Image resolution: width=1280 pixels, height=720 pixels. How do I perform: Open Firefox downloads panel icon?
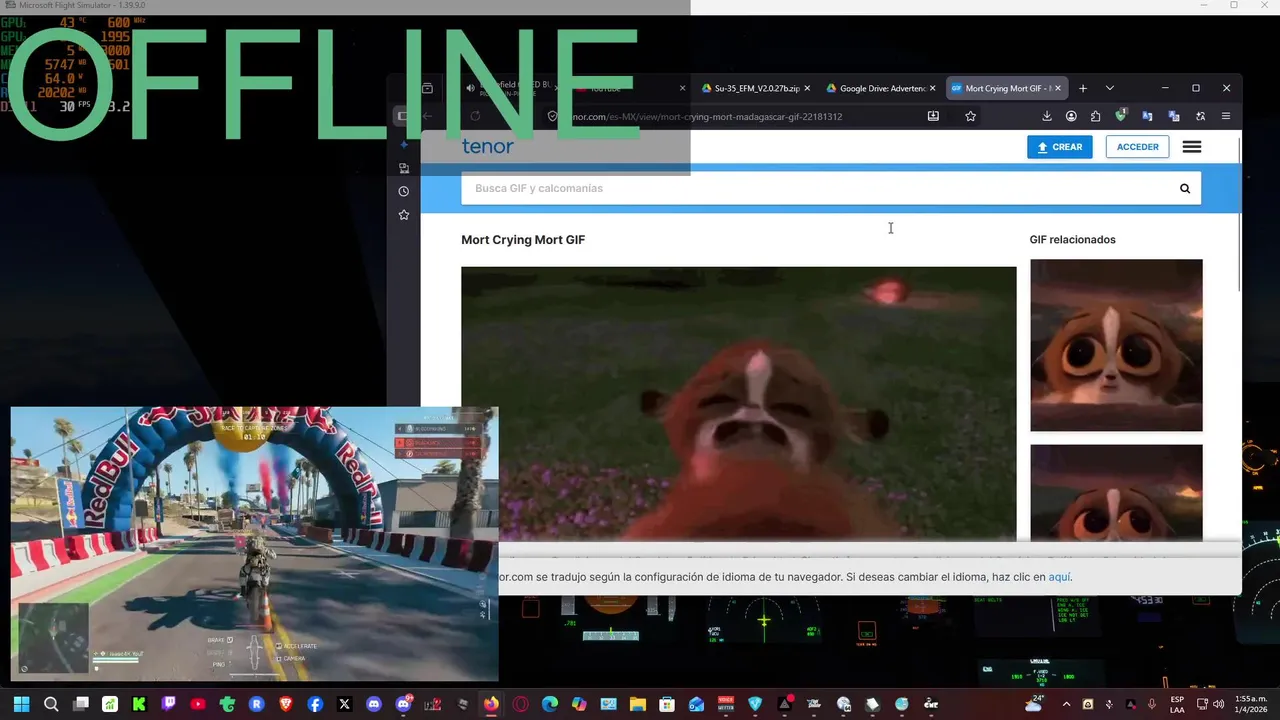[x=1047, y=116]
